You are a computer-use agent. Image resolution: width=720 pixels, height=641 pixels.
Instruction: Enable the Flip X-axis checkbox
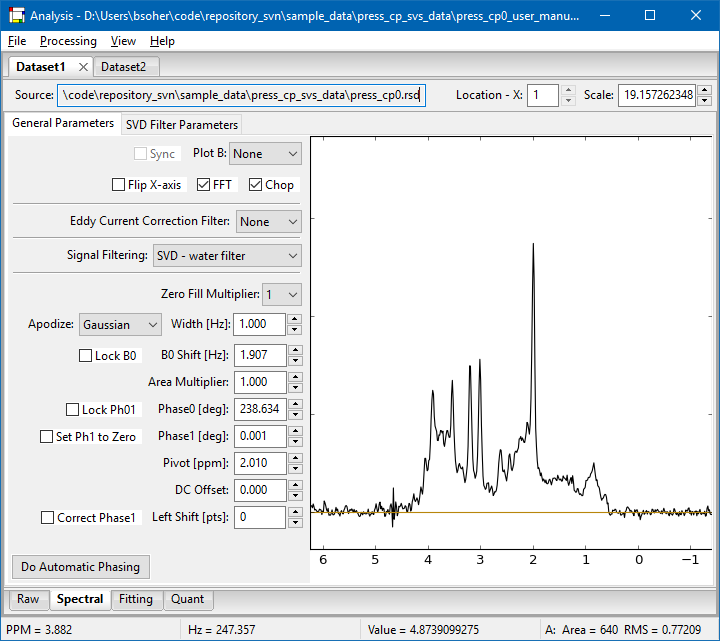119,185
